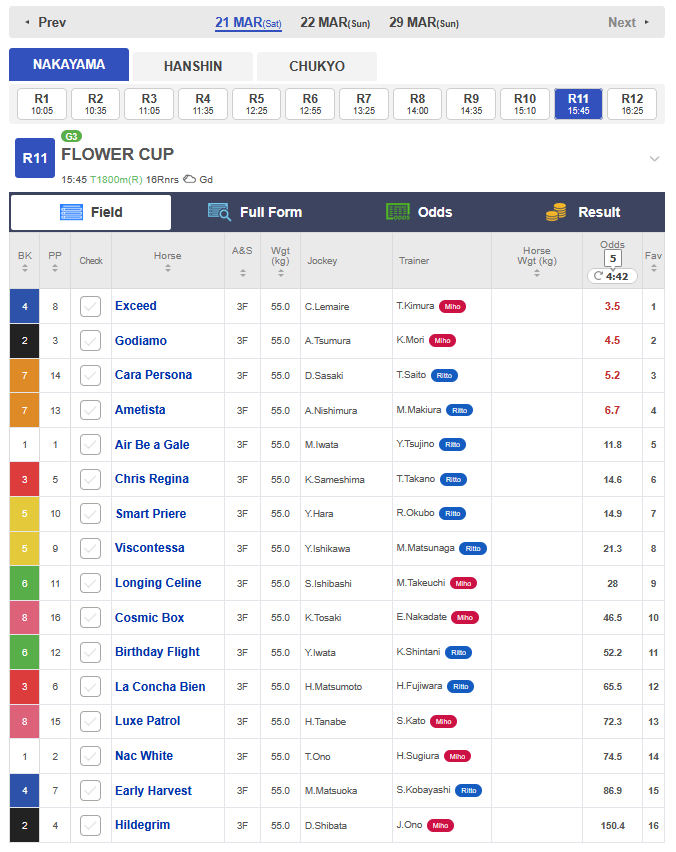
Task: Choose race R10 at 15:10
Action: (525, 104)
